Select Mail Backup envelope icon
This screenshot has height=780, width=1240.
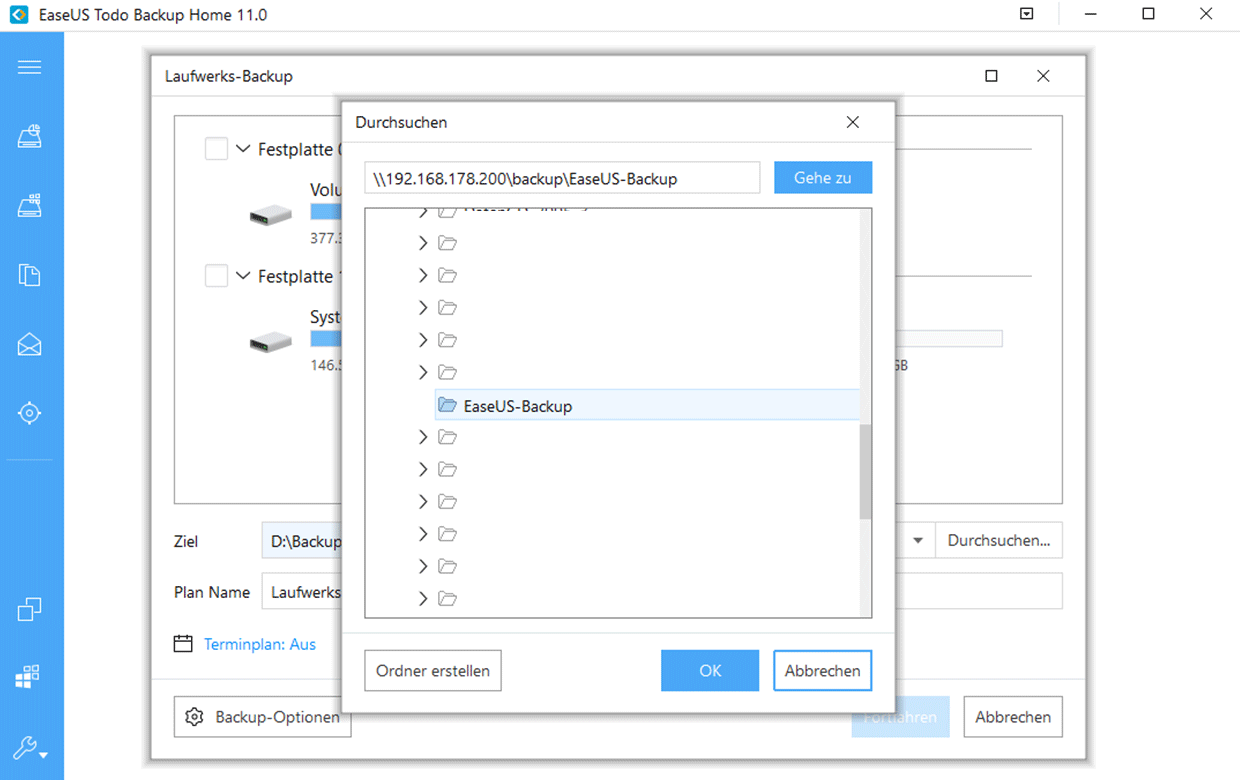(30, 344)
